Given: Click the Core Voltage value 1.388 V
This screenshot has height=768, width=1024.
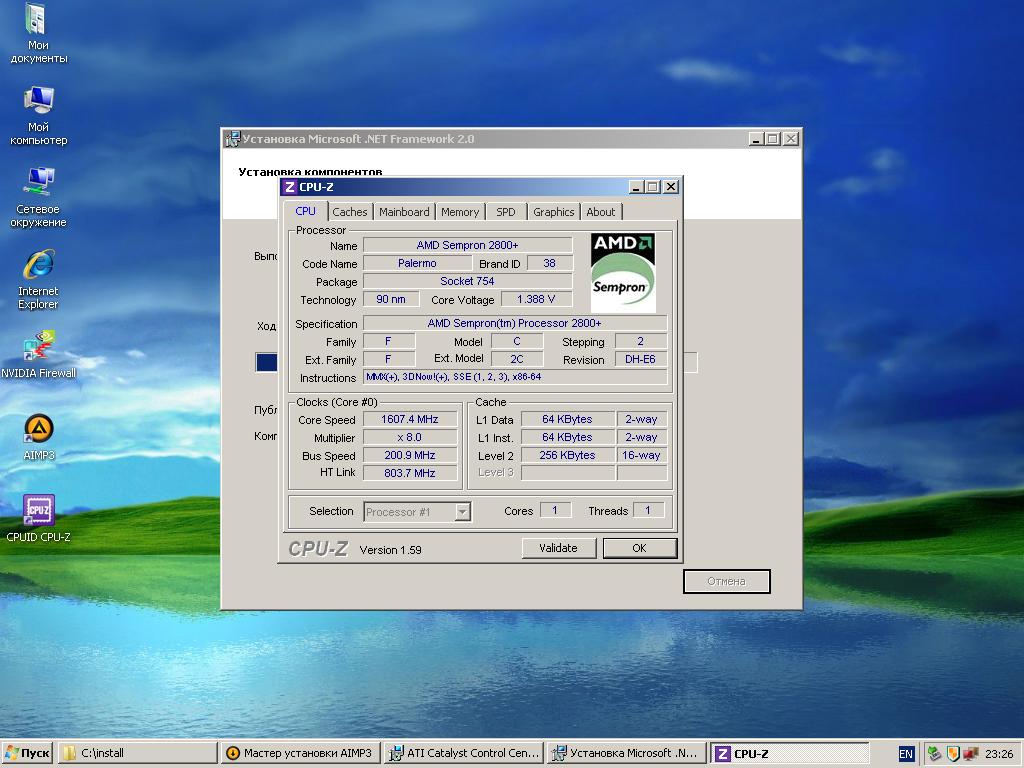Looking at the screenshot, I should click(536, 299).
